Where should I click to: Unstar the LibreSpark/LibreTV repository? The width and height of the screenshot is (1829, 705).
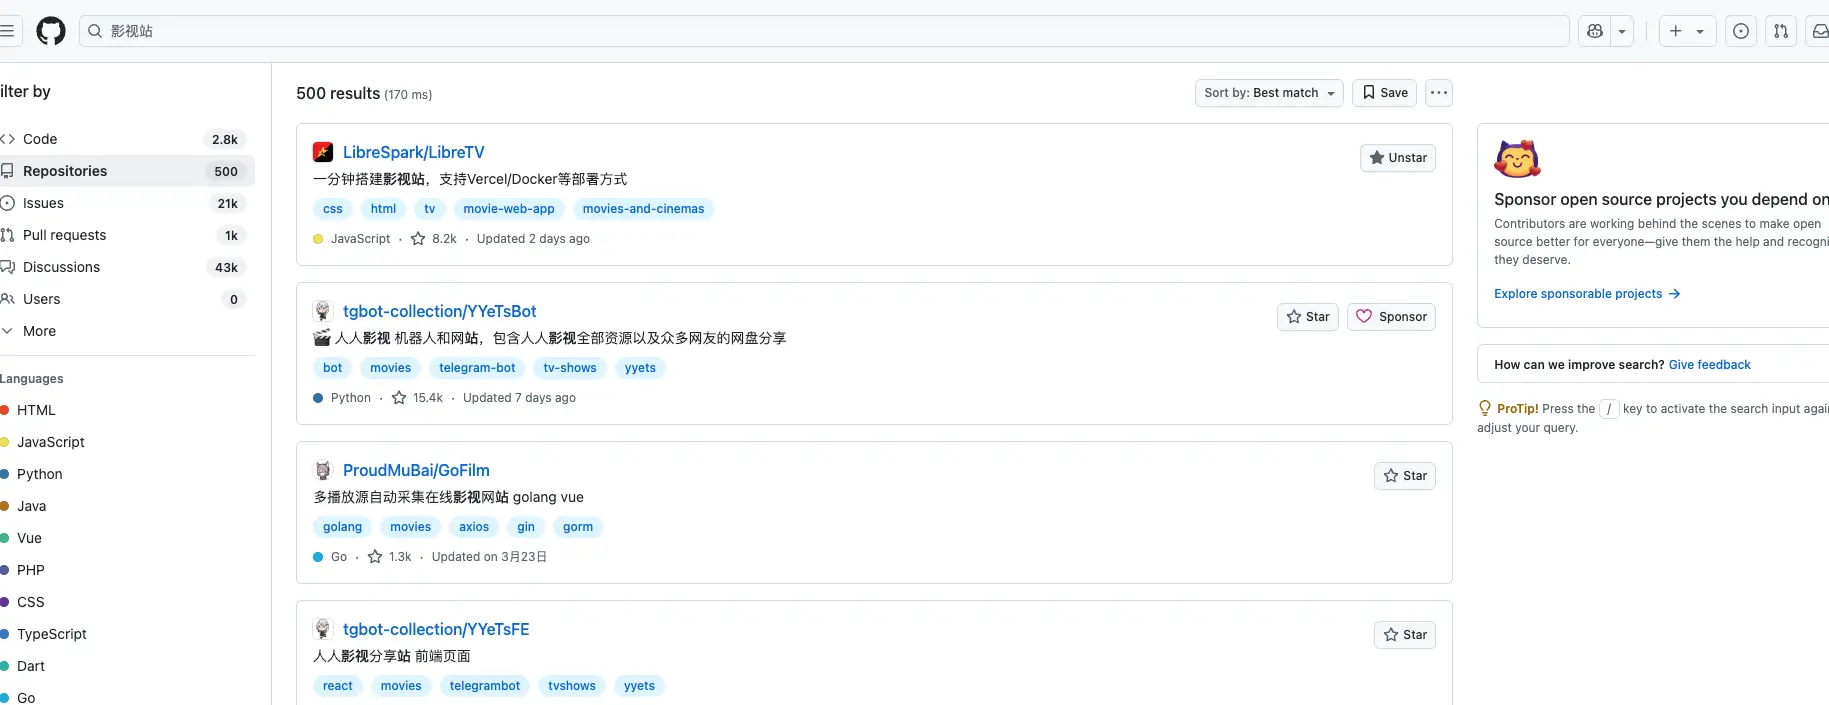pos(1397,158)
